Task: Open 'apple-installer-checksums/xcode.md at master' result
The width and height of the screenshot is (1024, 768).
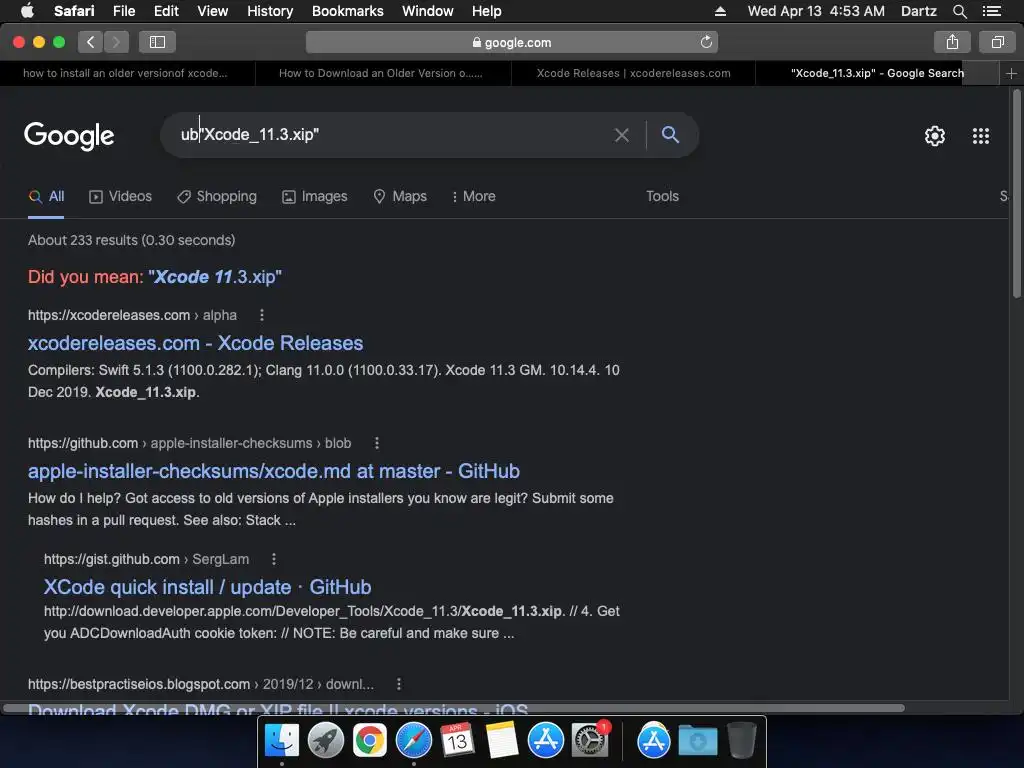Action: pyautogui.click(x=274, y=472)
